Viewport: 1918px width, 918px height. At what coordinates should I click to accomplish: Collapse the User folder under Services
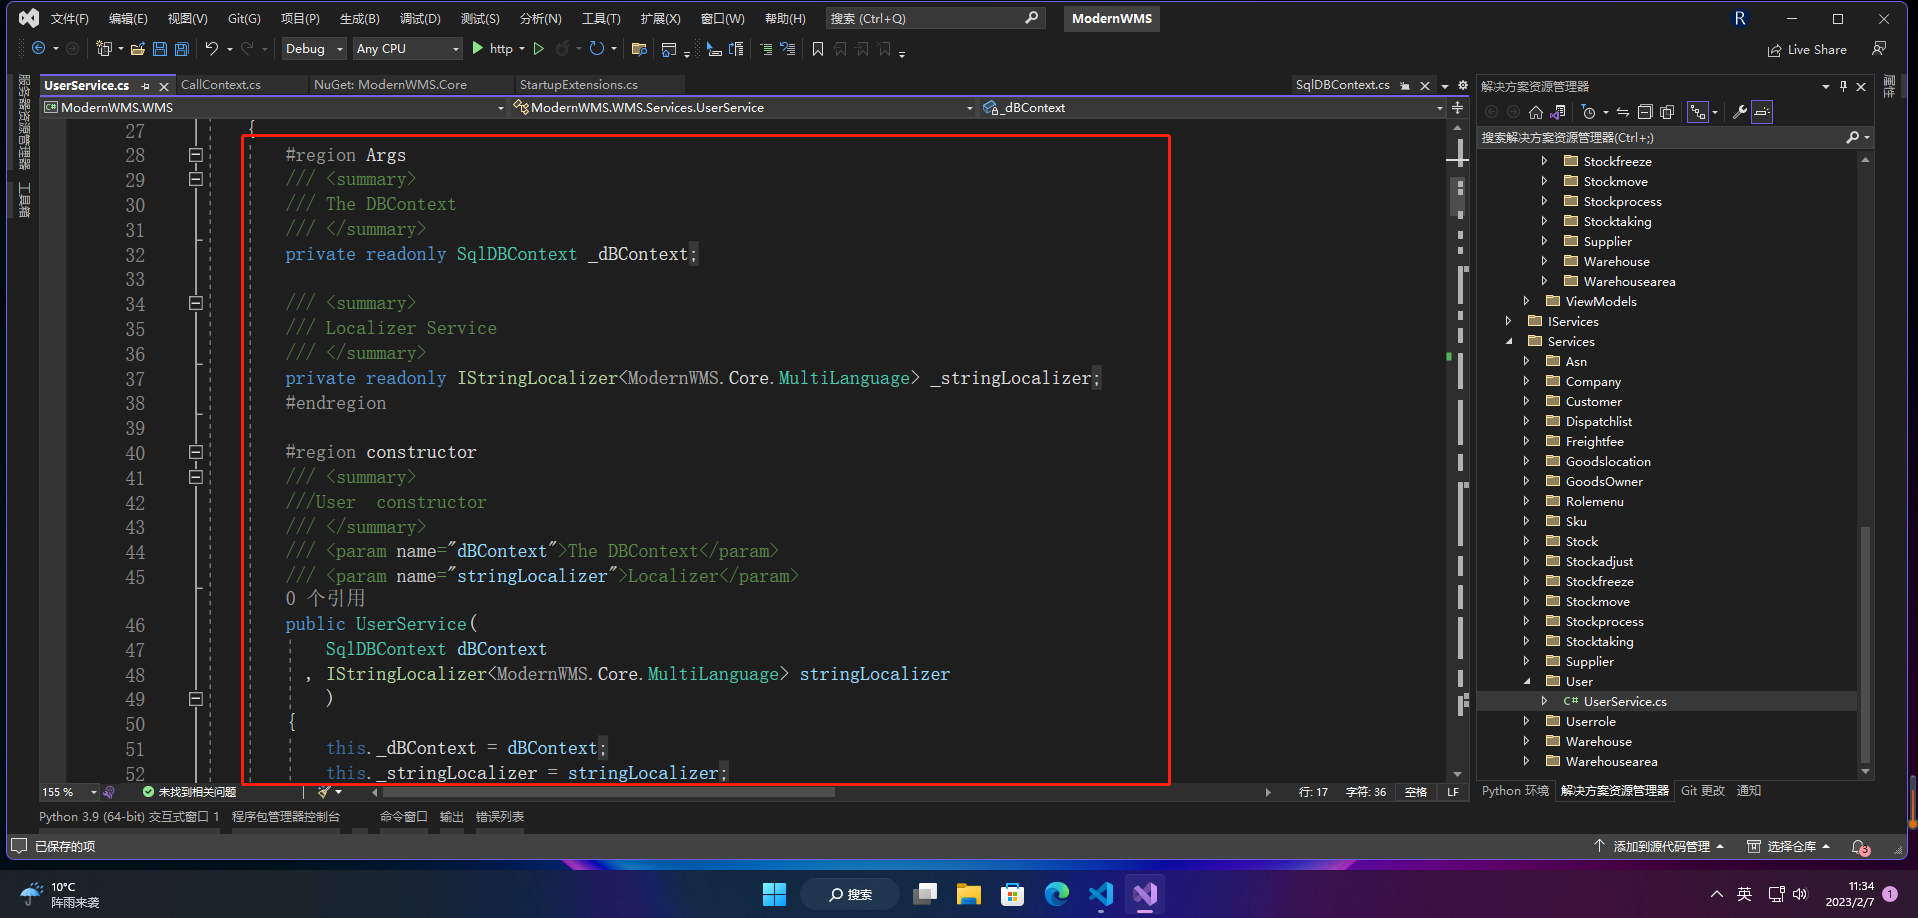click(1527, 681)
